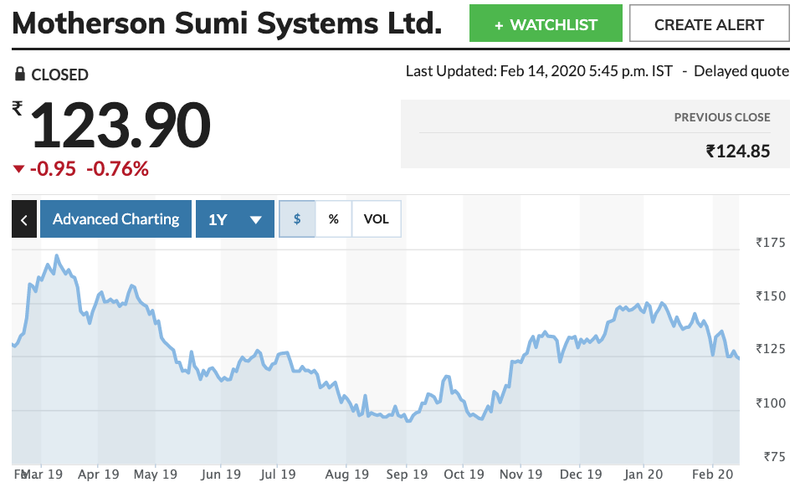Click the Nov 19 axis label
800x493 pixels.
520,474
